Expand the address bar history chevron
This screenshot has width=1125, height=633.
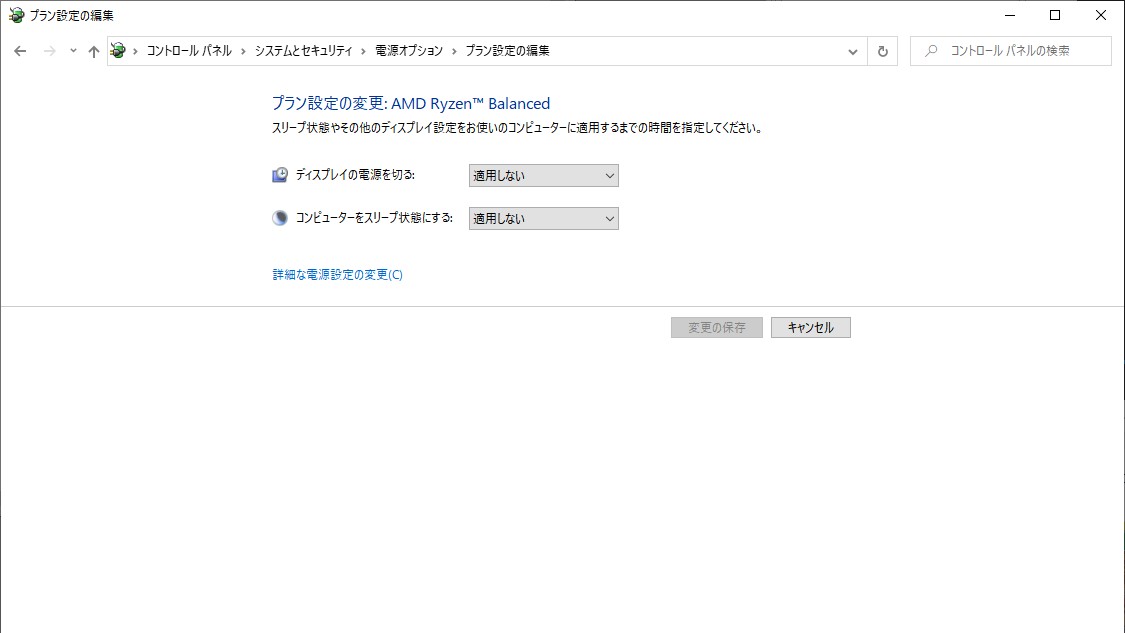point(852,50)
